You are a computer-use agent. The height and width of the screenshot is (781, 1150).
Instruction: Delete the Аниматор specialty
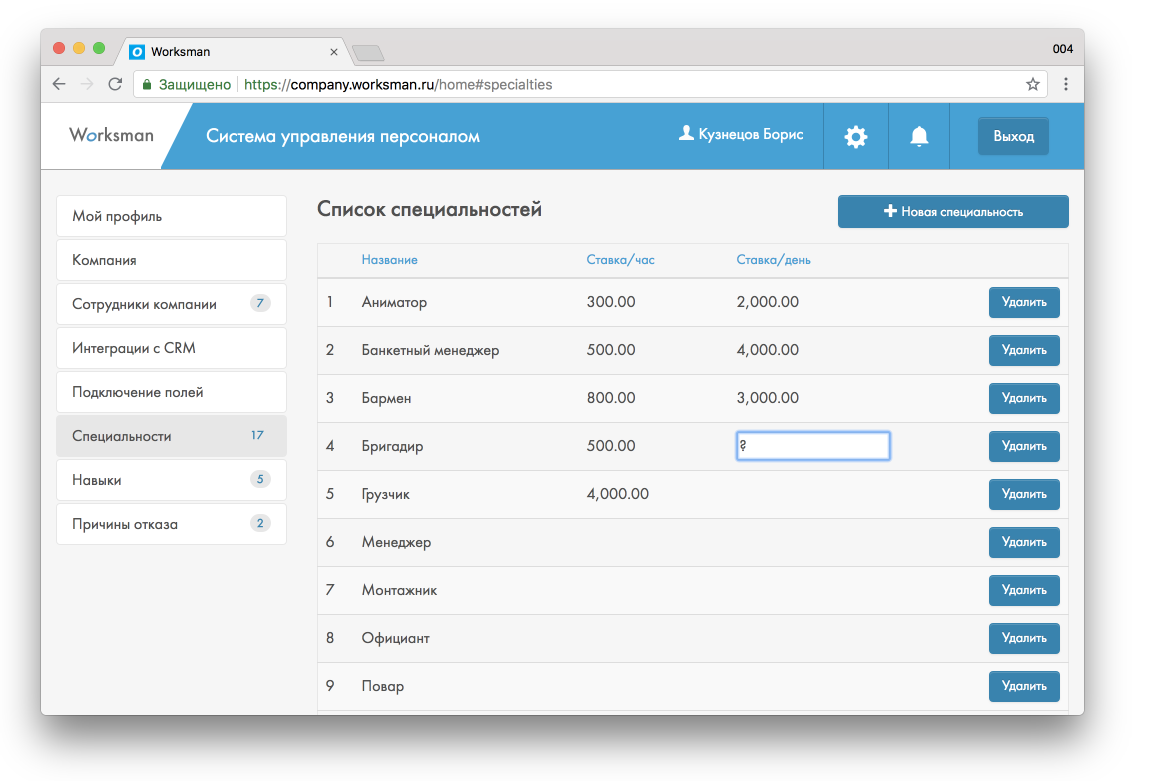1024,302
